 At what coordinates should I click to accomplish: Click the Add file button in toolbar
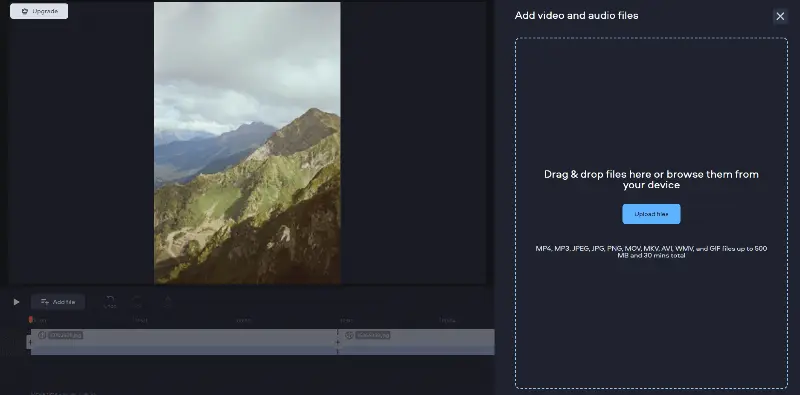[x=58, y=302]
